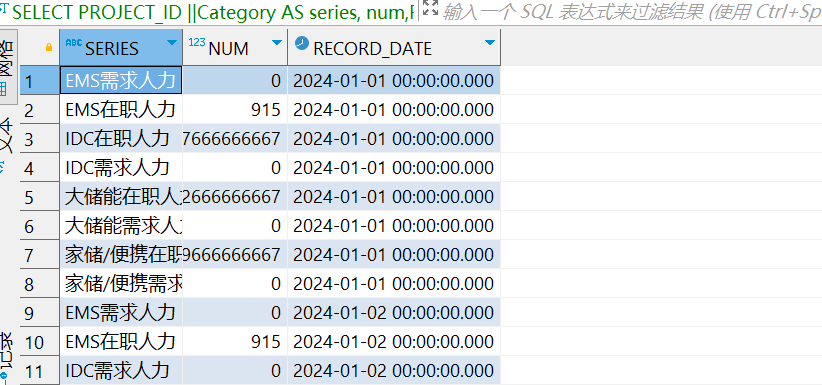This screenshot has width=822, height=385.
Task: Click IDC需求人力 cell in row 4
Action: click(121, 167)
